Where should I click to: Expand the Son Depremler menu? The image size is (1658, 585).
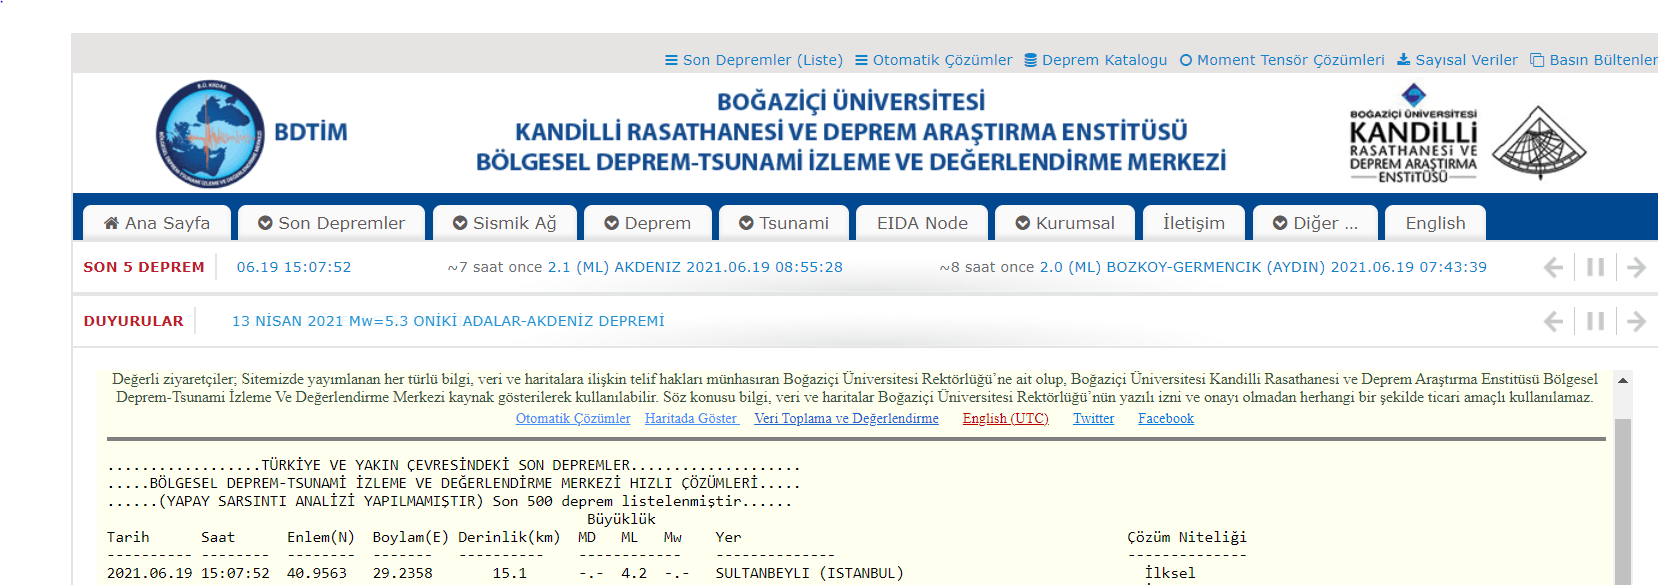pyautogui.click(x=331, y=223)
